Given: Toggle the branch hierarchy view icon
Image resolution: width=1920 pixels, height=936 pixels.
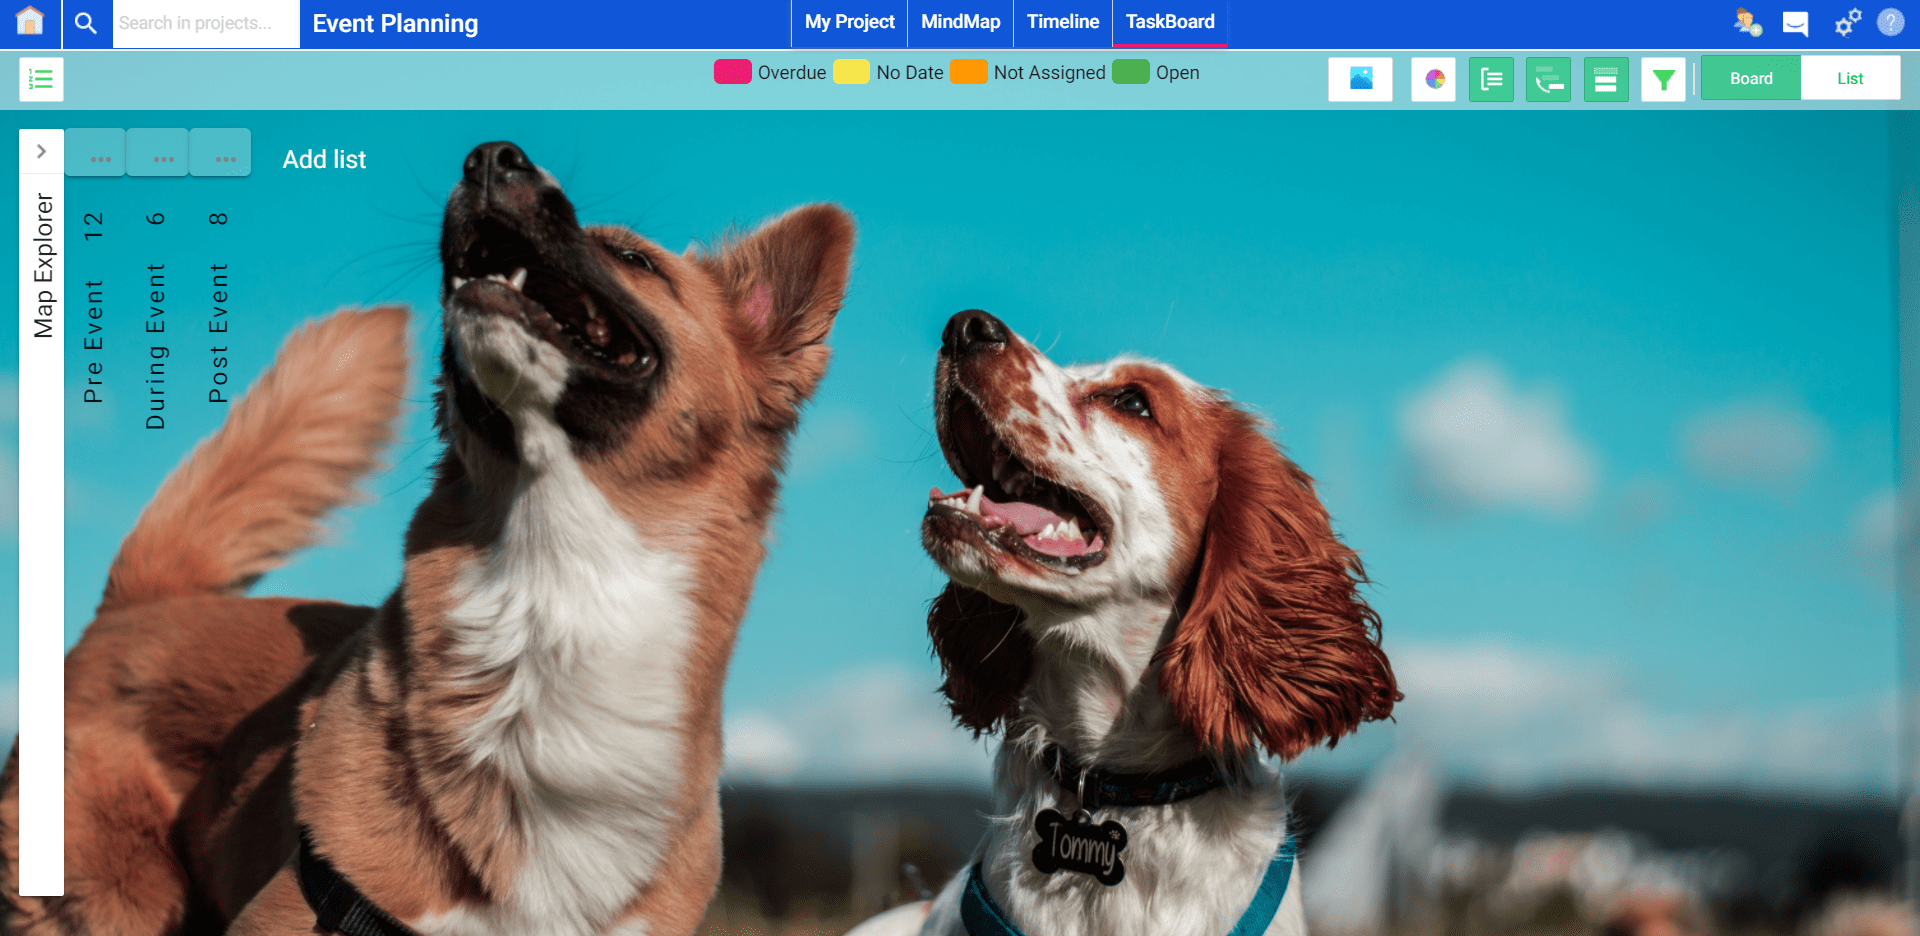Looking at the screenshot, I should point(1548,79).
